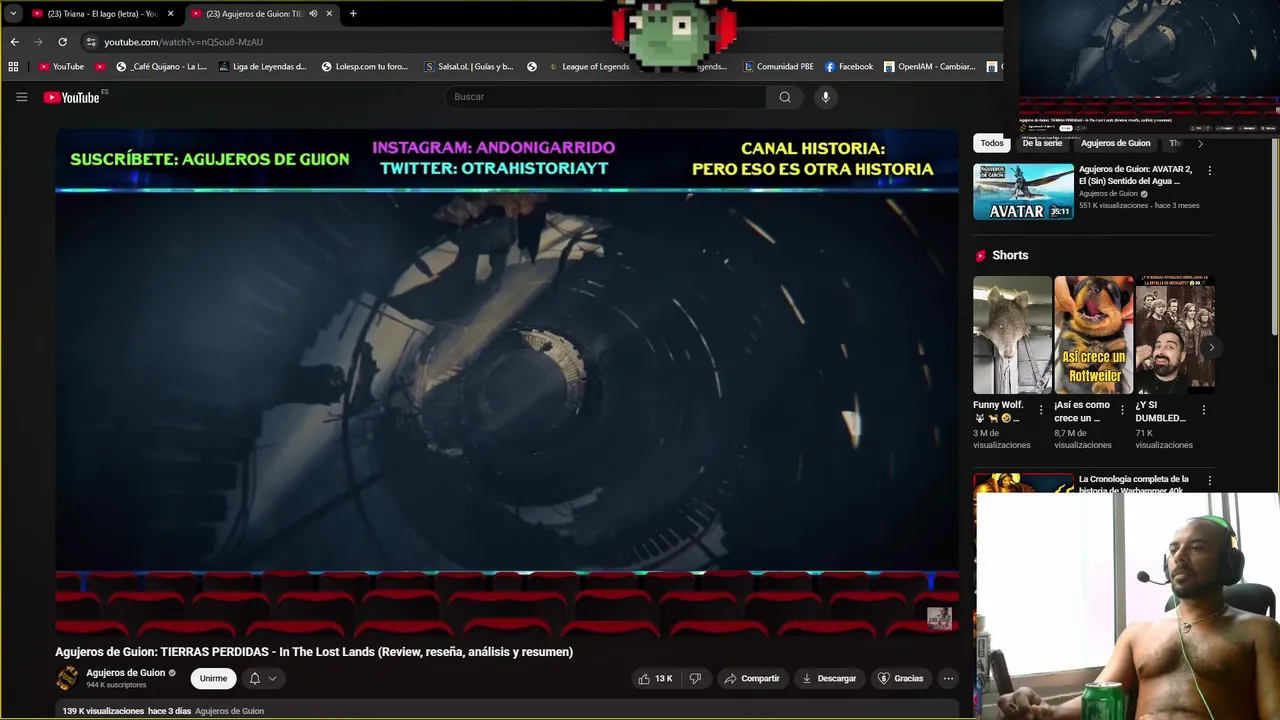1280x720 pixels.
Task: Mute the Agujeros de Guion tab audio icon
Action: 313,14
